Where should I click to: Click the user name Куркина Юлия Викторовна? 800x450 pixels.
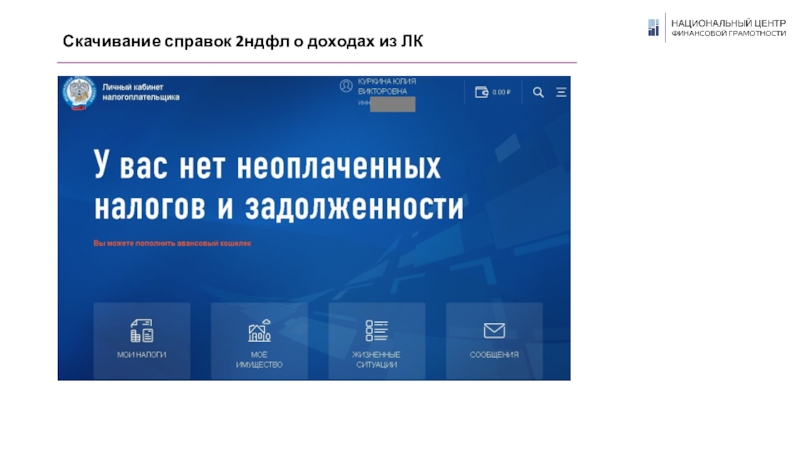click(x=388, y=86)
